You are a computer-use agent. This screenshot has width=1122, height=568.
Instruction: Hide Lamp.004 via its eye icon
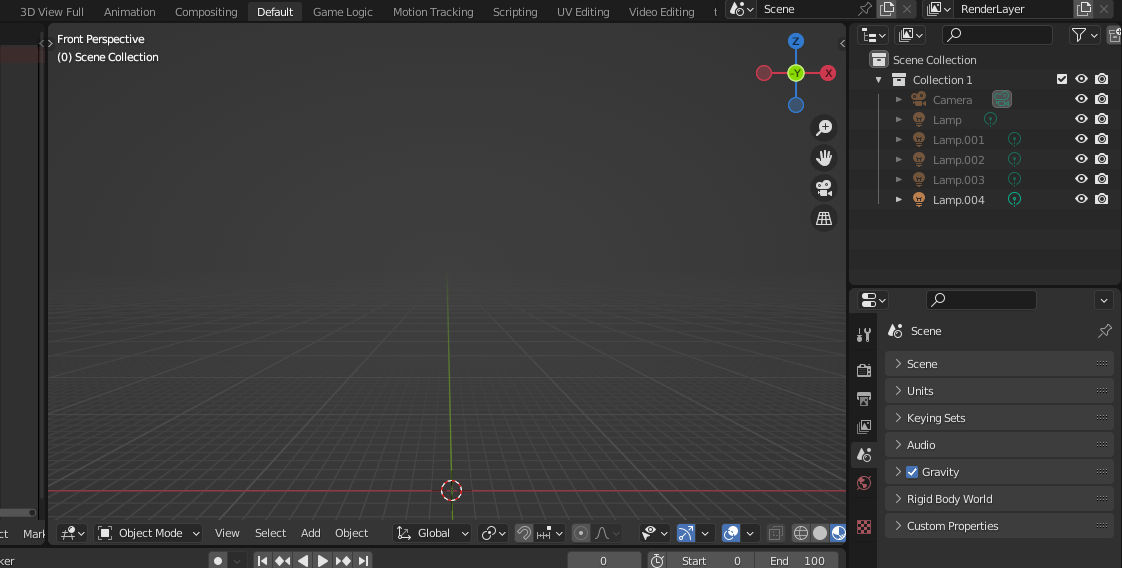(1081, 200)
